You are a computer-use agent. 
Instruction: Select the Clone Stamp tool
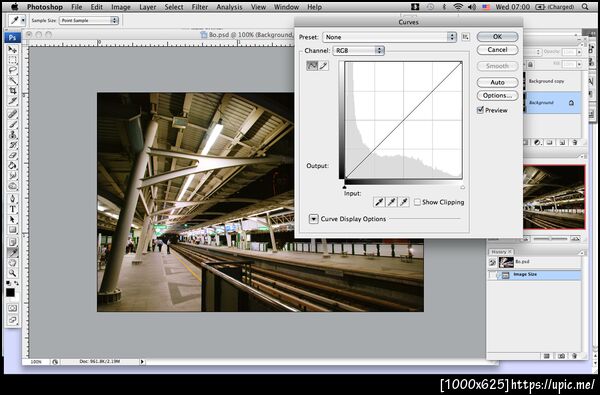[x=13, y=135]
